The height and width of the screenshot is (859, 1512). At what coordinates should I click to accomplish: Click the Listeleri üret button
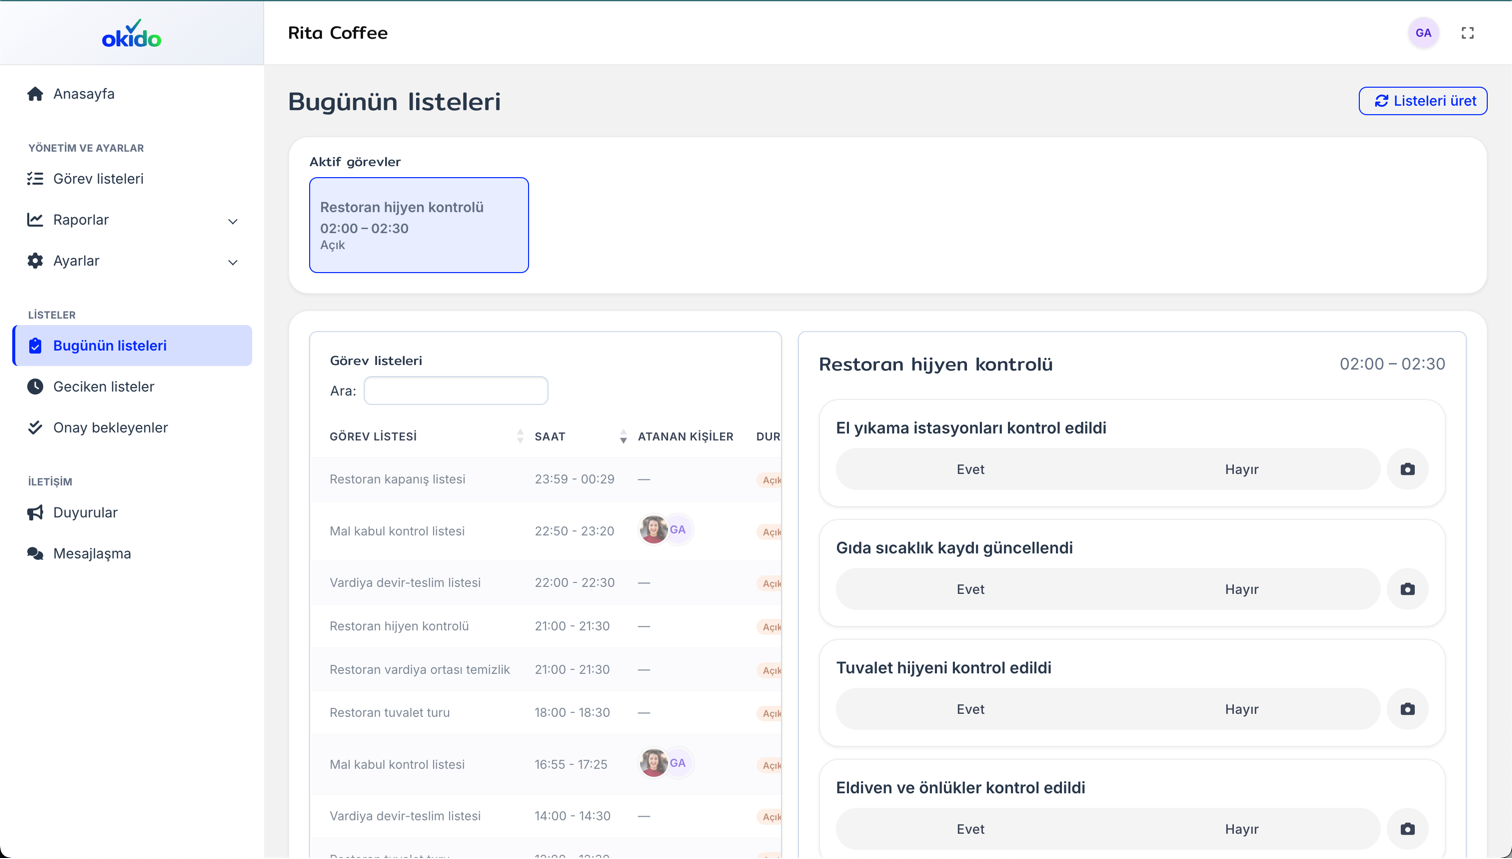1422,101
